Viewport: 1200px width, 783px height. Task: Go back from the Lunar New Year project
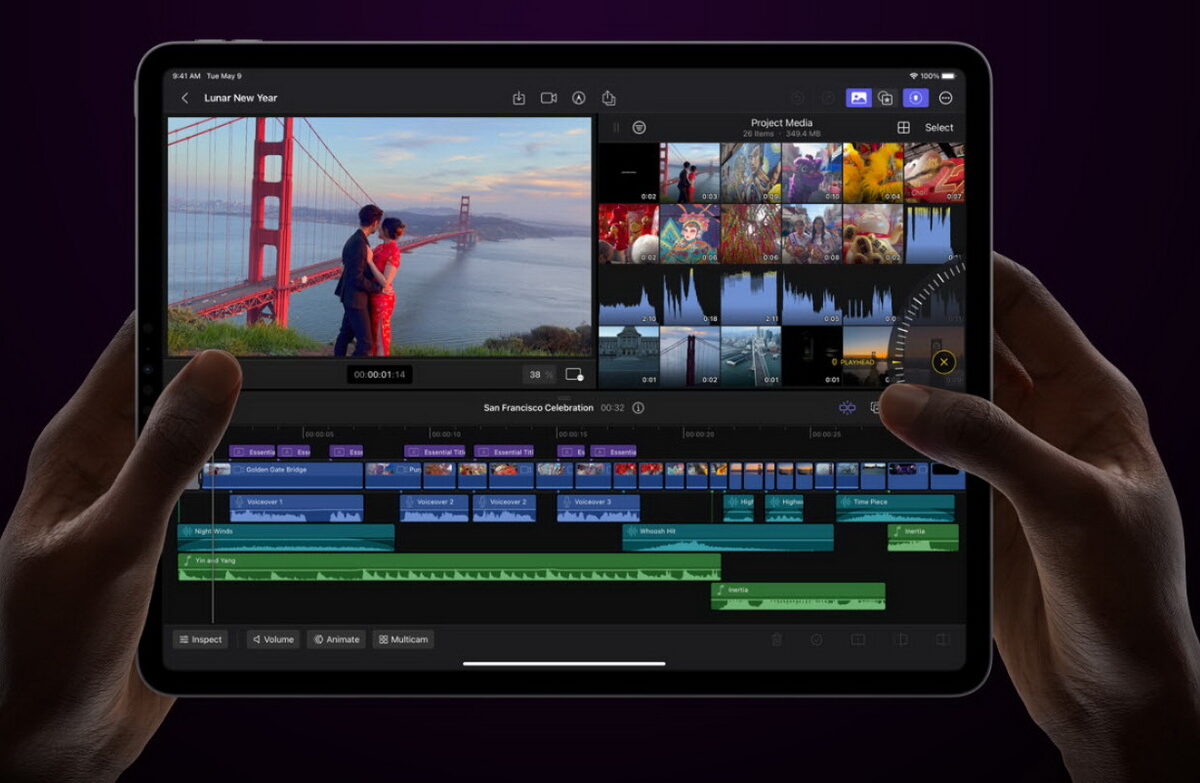tap(184, 98)
